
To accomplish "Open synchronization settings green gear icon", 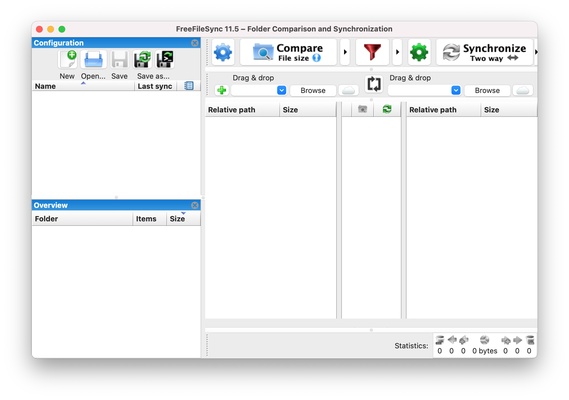I will (419, 52).
